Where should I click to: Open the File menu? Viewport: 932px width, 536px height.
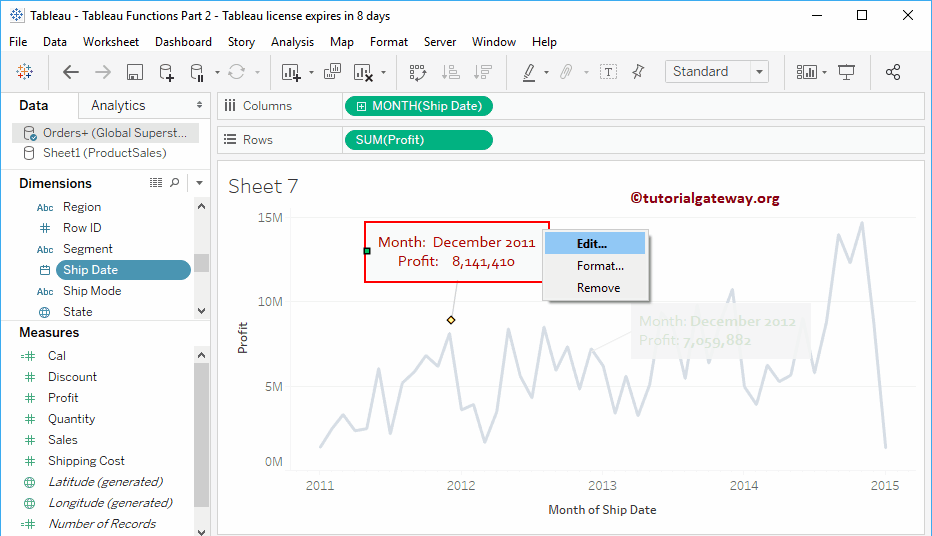click(x=18, y=42)
